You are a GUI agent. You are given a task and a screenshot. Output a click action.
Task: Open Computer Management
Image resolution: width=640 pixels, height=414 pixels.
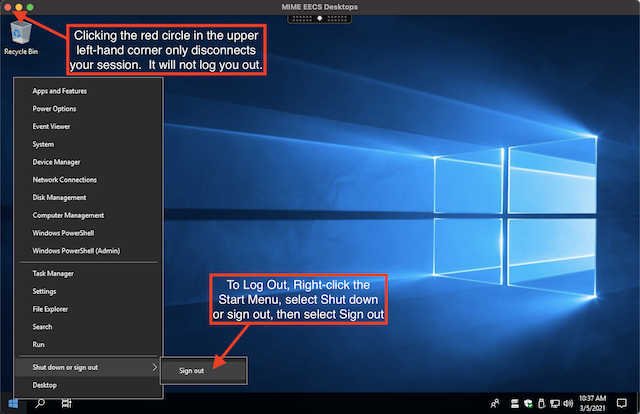coord(88,215)
